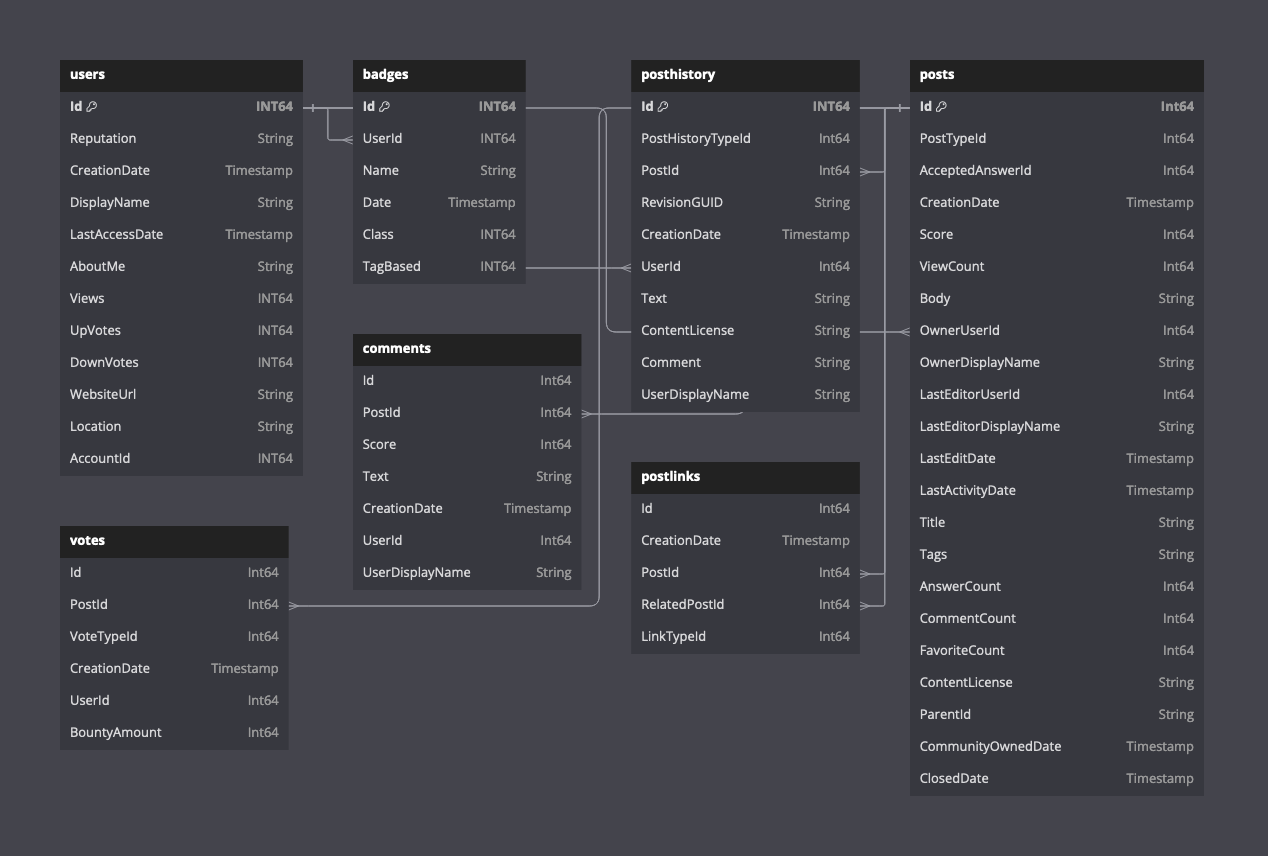This screenshot has height=856, width=1268.
Task: Click the badges table title bar
Action: pyautogui.click(x=439, y=74)
